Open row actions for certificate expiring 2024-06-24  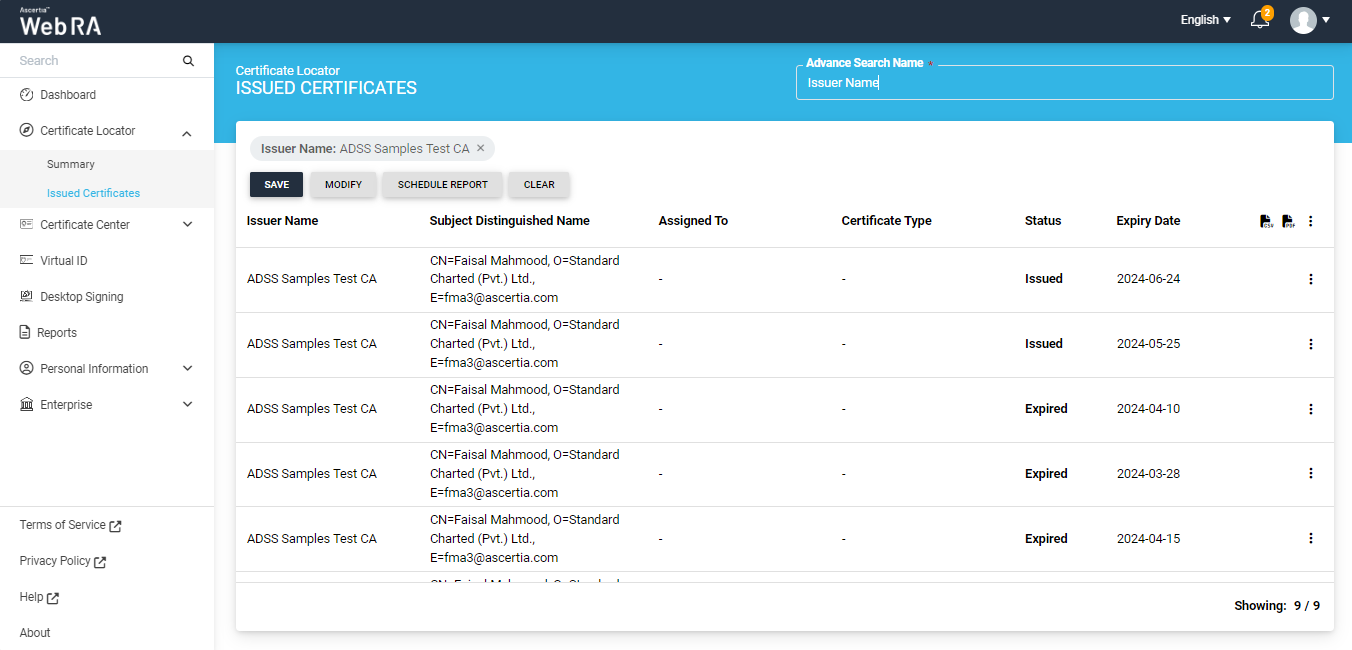click(x=1311, y=279)
